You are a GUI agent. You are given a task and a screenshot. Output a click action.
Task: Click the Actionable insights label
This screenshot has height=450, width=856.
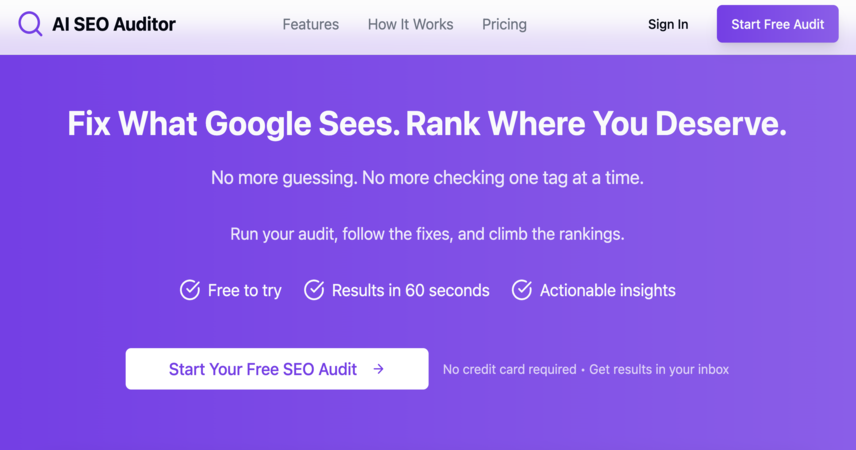pyautogui.click(x=608, y=291)
